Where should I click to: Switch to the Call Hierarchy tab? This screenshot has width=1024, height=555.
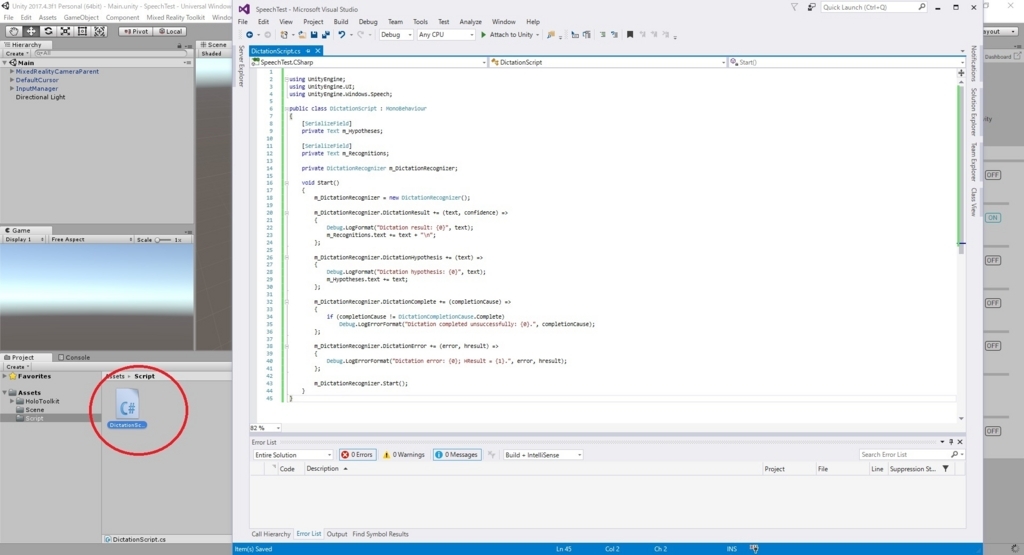coord(270,534)
